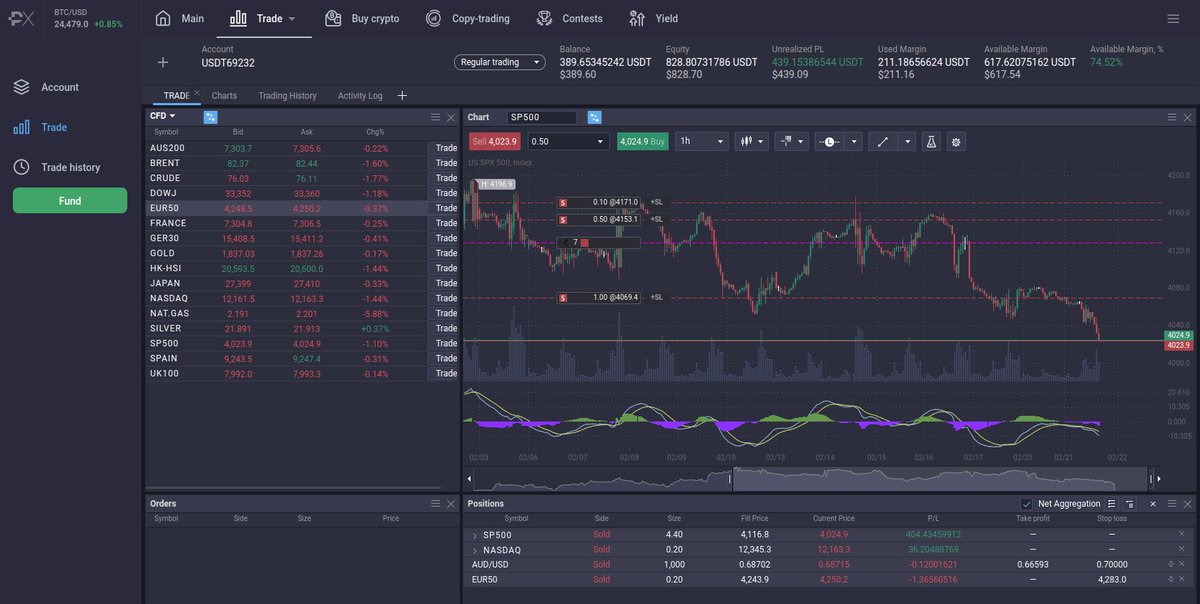
Task: Click the blue link icon in the CFD panel
Action: tap(211, 117)
